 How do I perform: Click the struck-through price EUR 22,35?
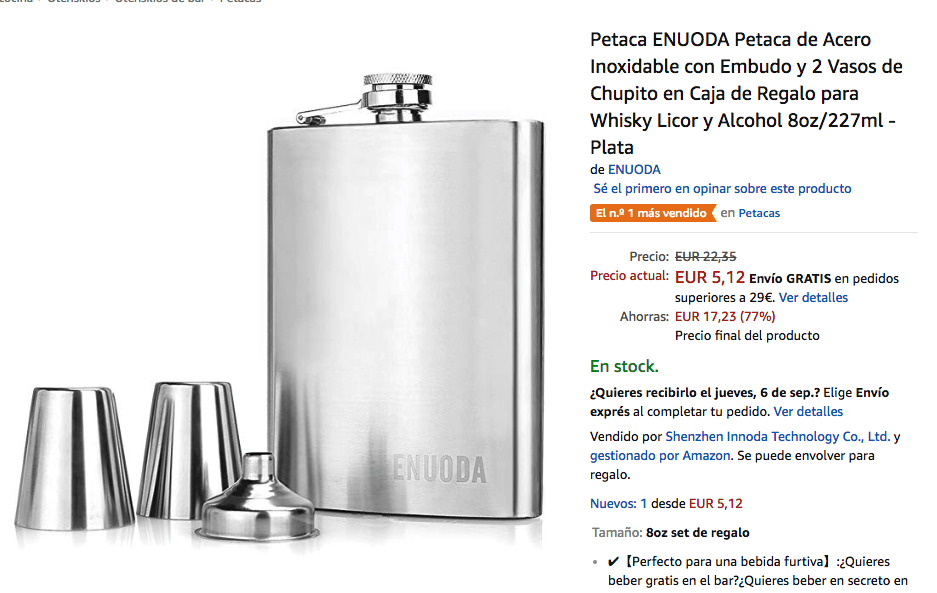pos(706,257)
